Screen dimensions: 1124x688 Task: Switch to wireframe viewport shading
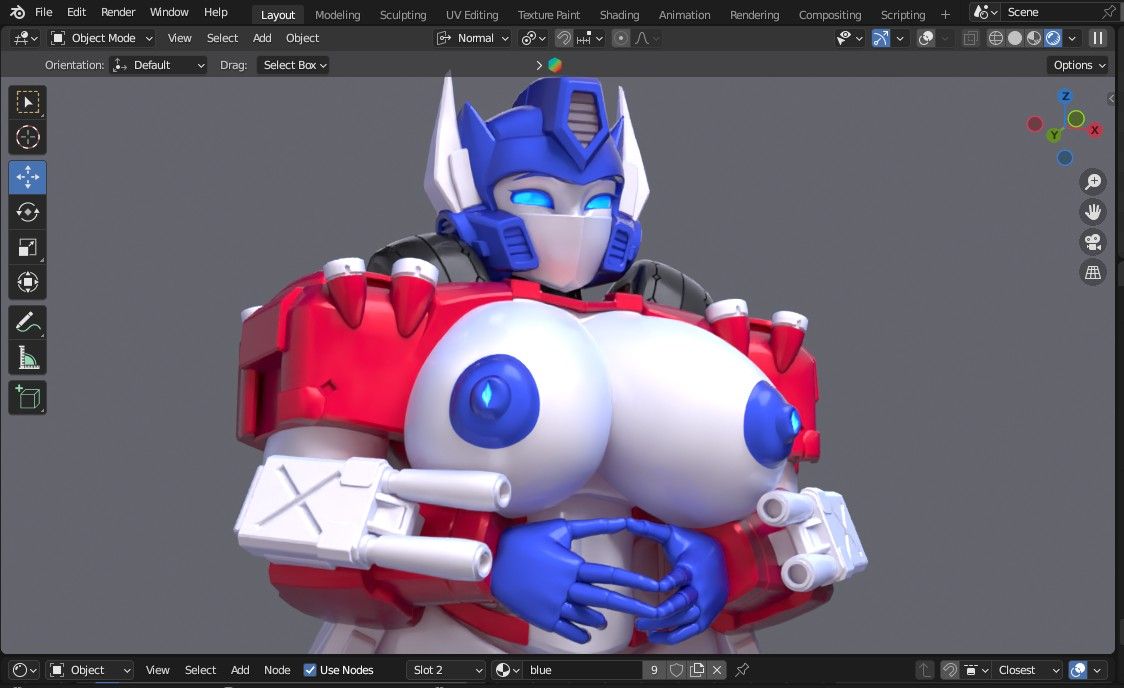pos(996,38)
